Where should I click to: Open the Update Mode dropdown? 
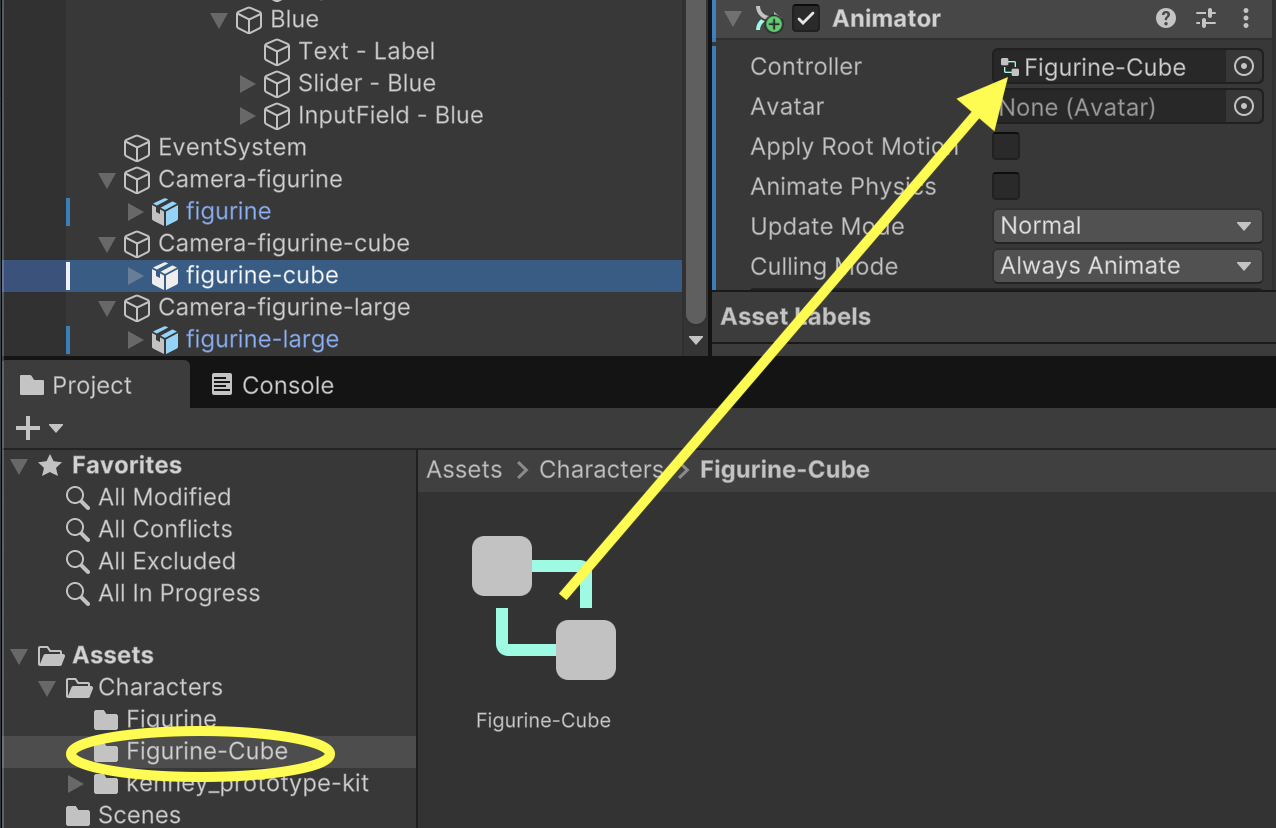pos(1126,226)
